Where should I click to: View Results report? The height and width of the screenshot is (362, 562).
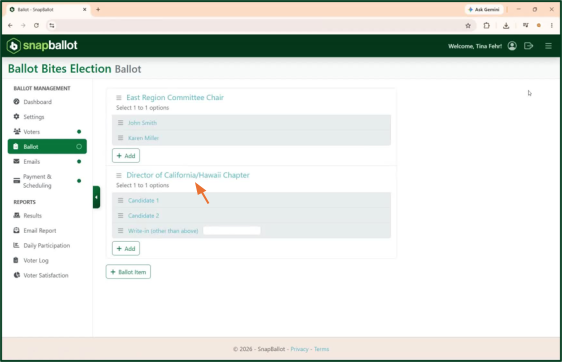point(32,215)
